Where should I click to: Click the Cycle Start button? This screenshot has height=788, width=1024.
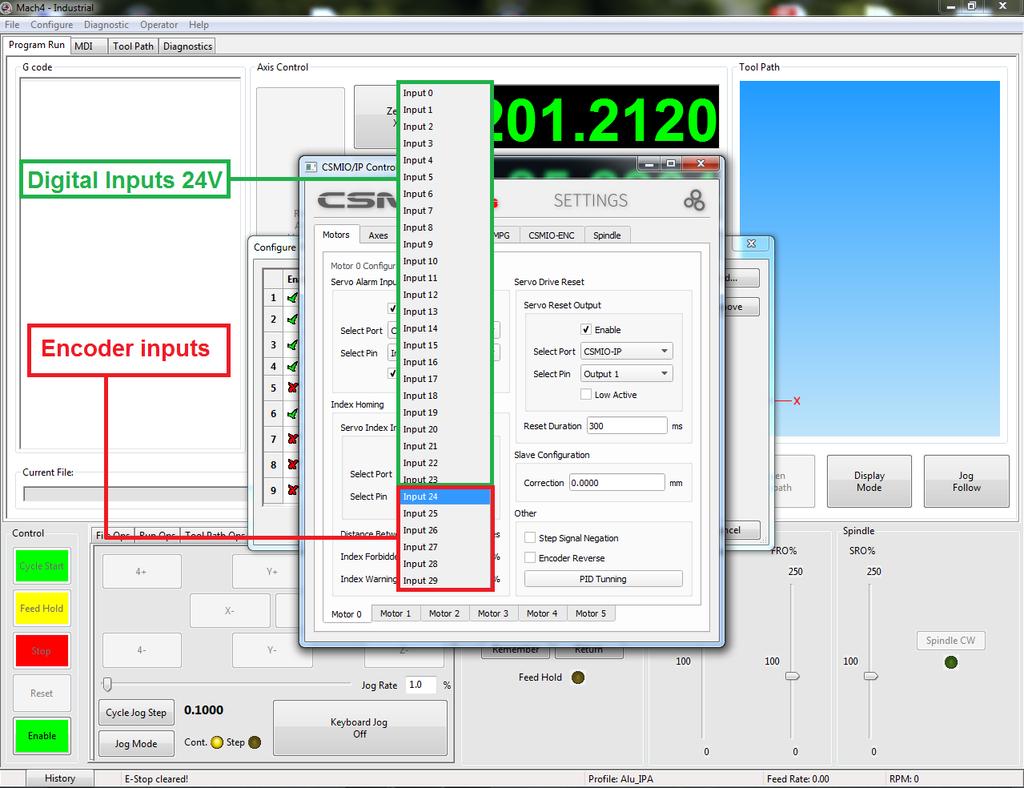click(42, 566)
